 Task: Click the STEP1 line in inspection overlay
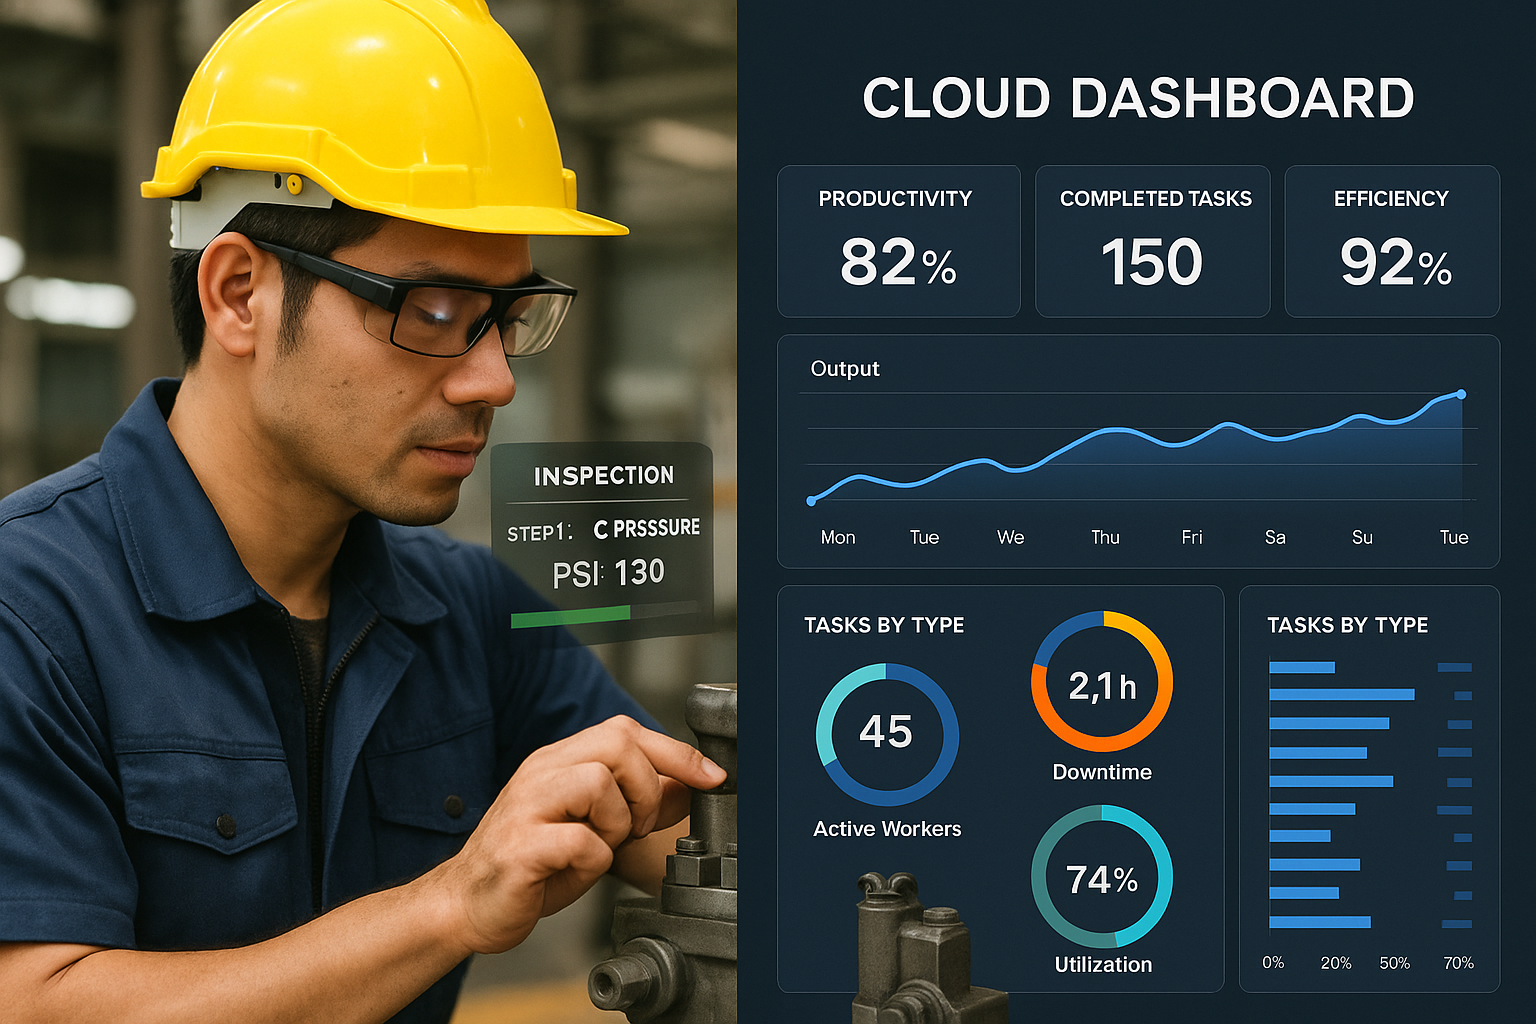[x=603, y=530]
